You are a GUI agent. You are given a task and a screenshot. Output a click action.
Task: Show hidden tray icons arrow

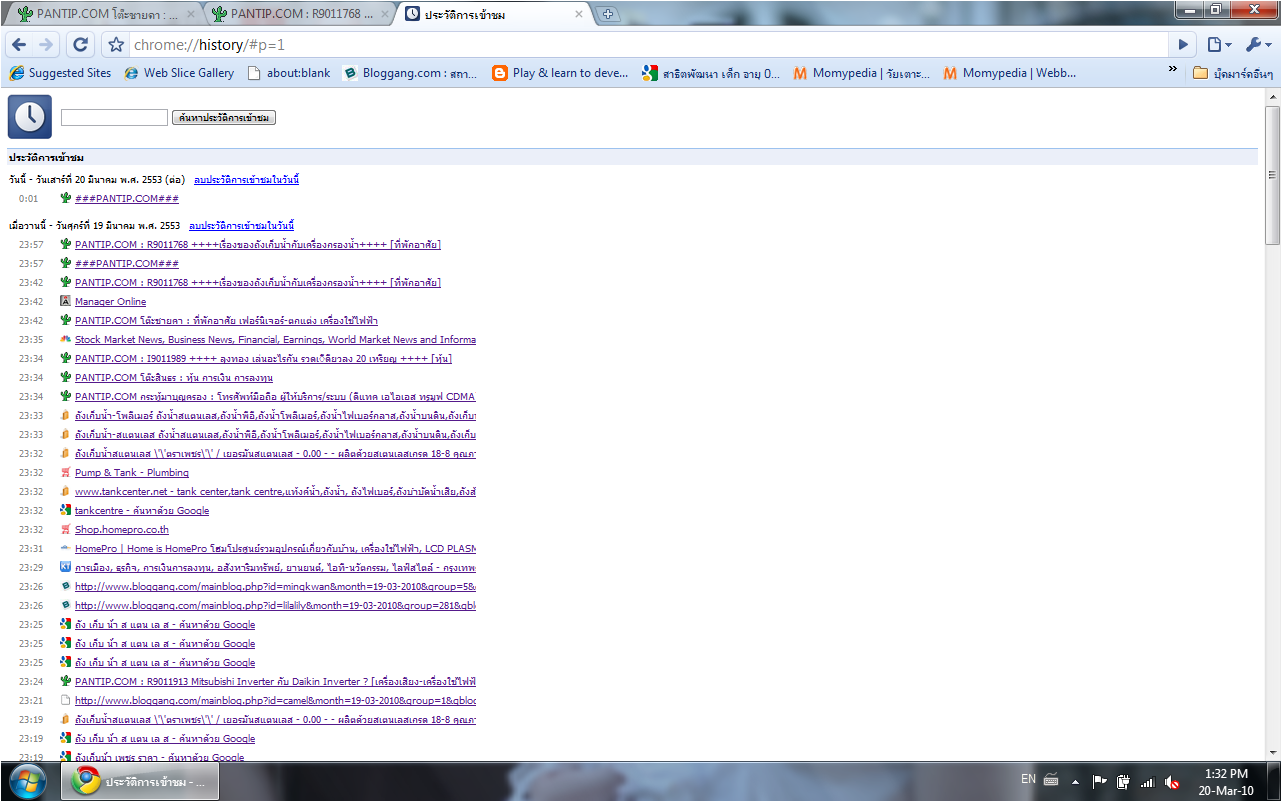[x=1076, y=781]
